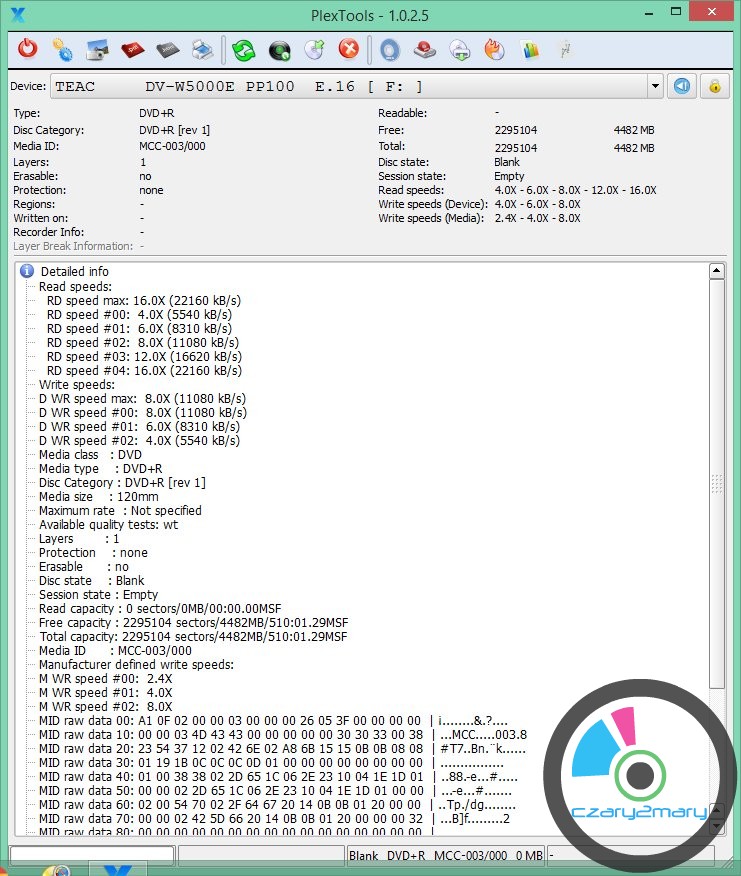Open settings via the blue gear icon
741x876 pixels.
(62, 49)
